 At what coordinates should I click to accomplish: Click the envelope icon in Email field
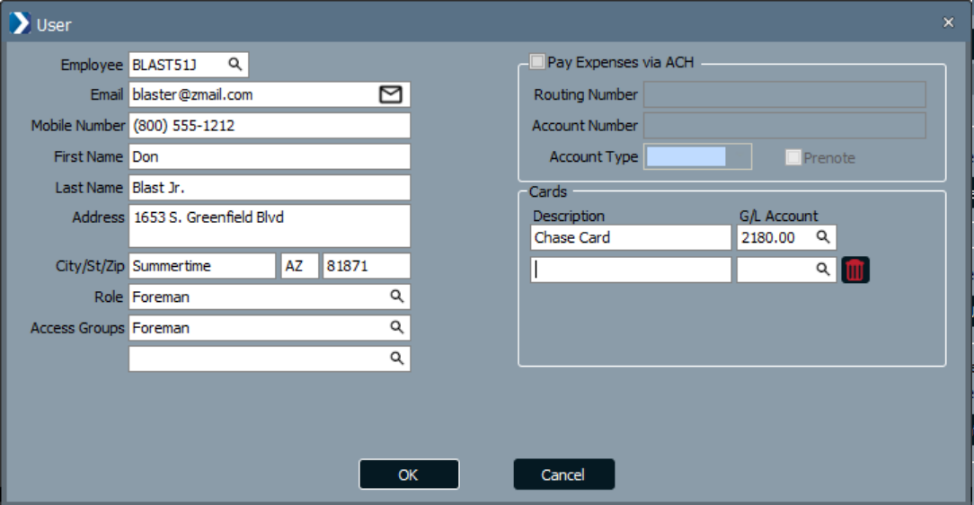[390, 95]
